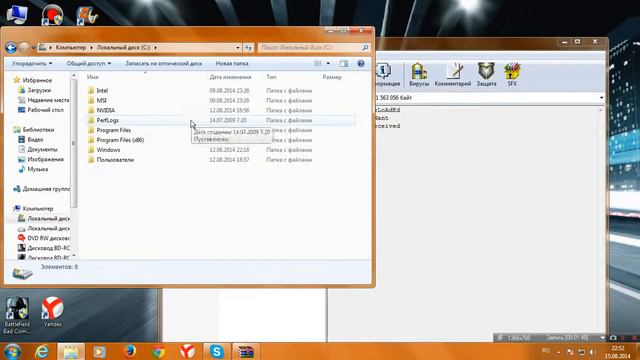Click the Вирусы icon in WinRAR window
The height and width of the screenshot is (360, 640).
pyautogui.click(x=419, y=75)
